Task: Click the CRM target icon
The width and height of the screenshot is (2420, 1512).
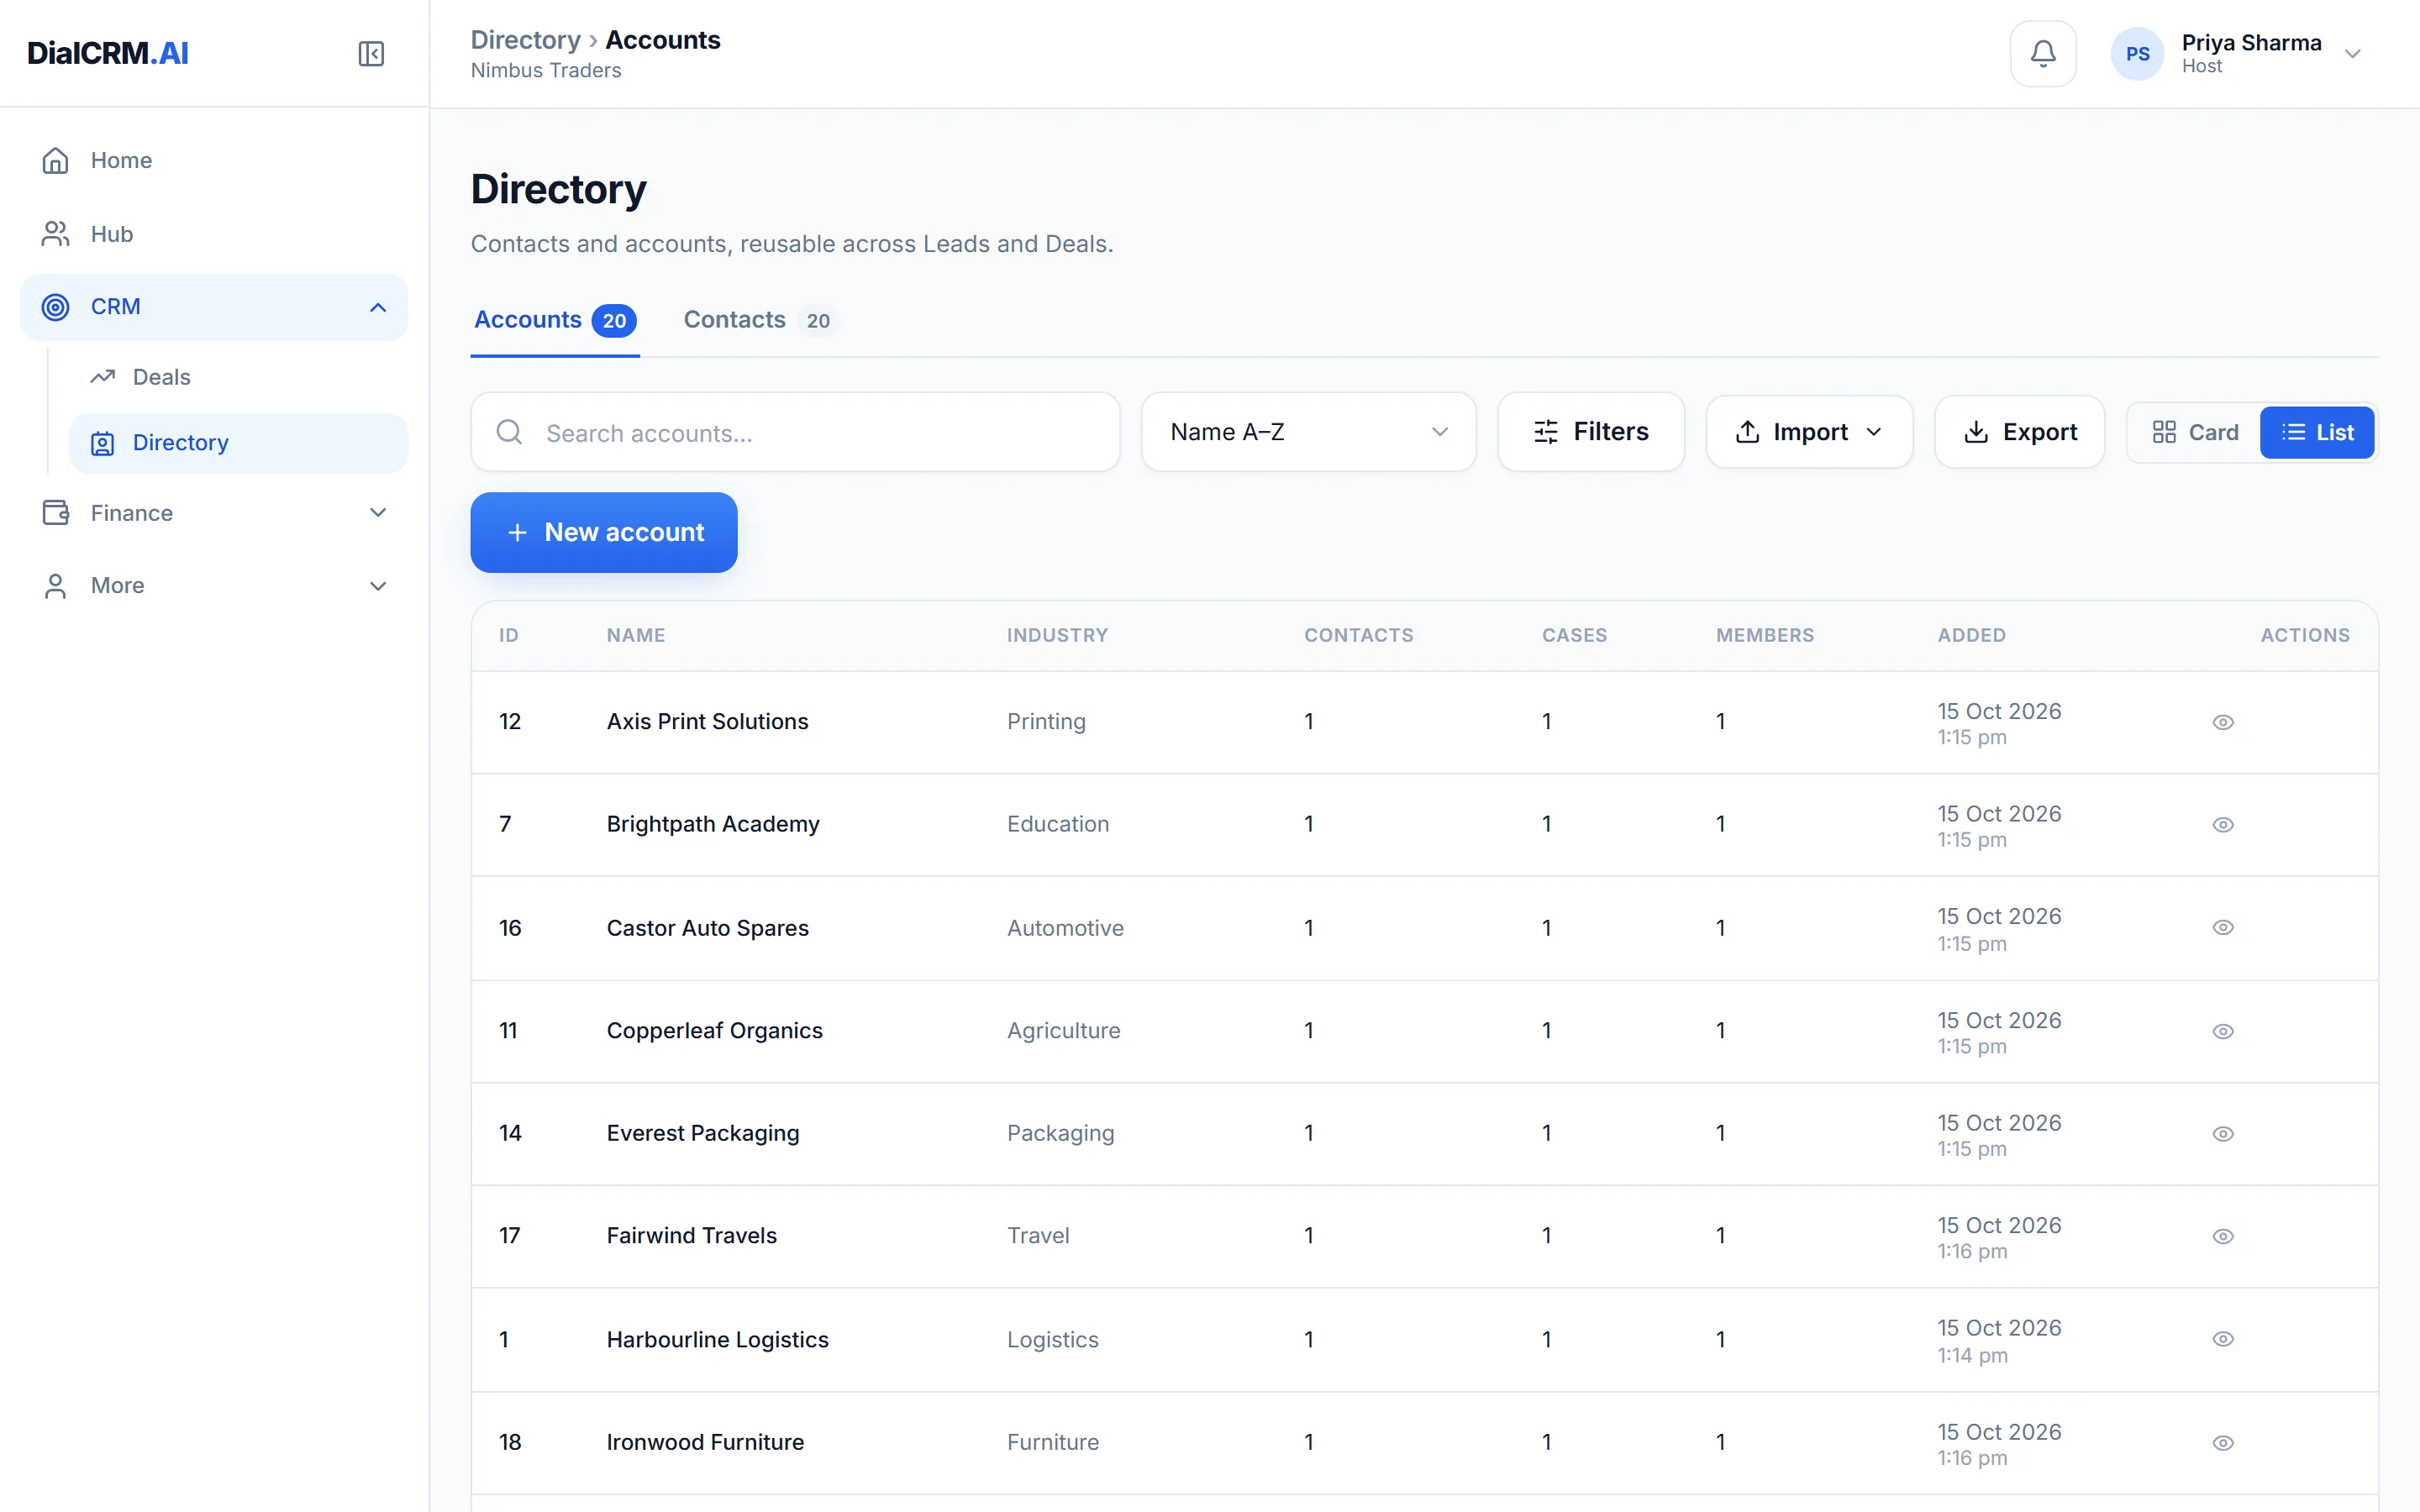Action: (55, 307)
